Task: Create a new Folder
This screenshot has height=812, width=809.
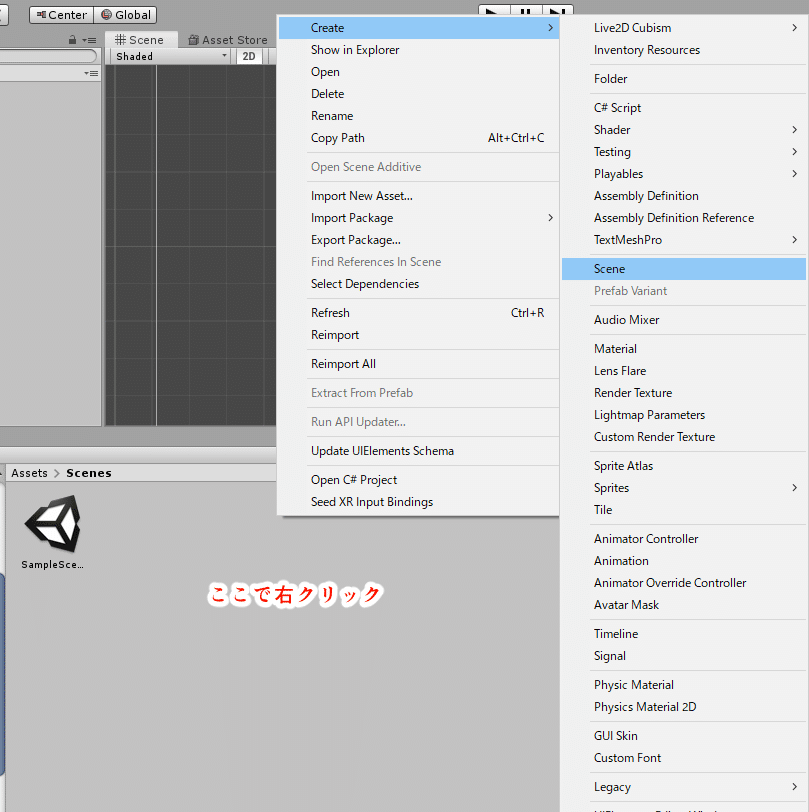Action: pos(684,79)
